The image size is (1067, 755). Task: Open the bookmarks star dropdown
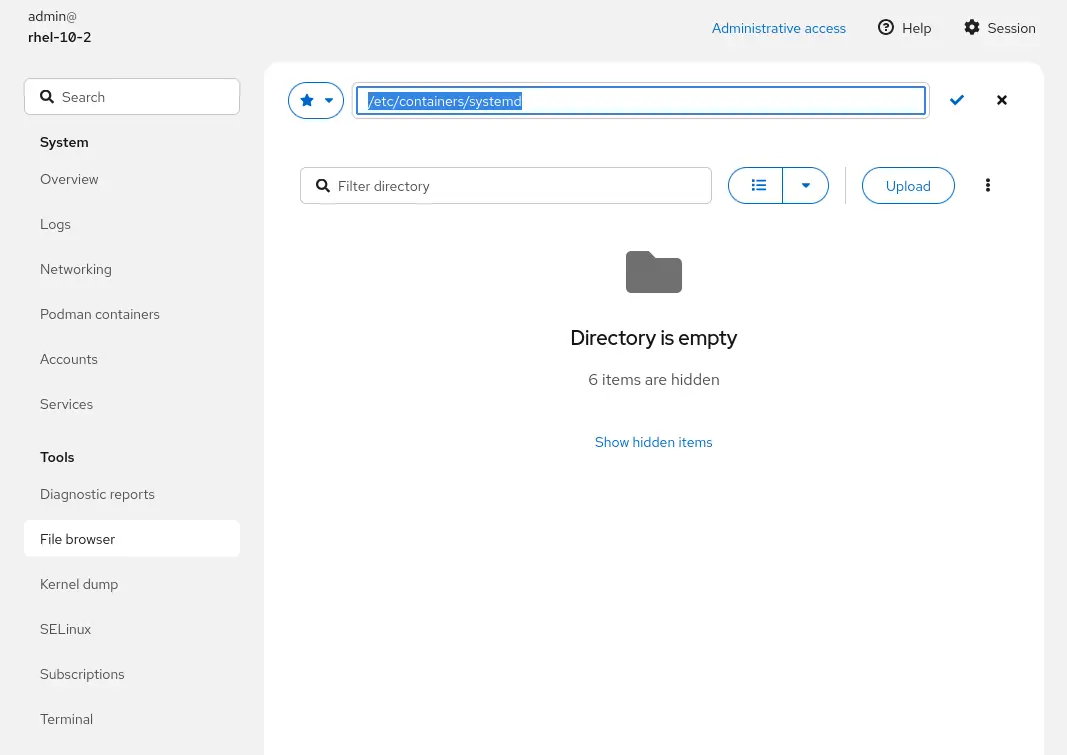tap(316, 100)
